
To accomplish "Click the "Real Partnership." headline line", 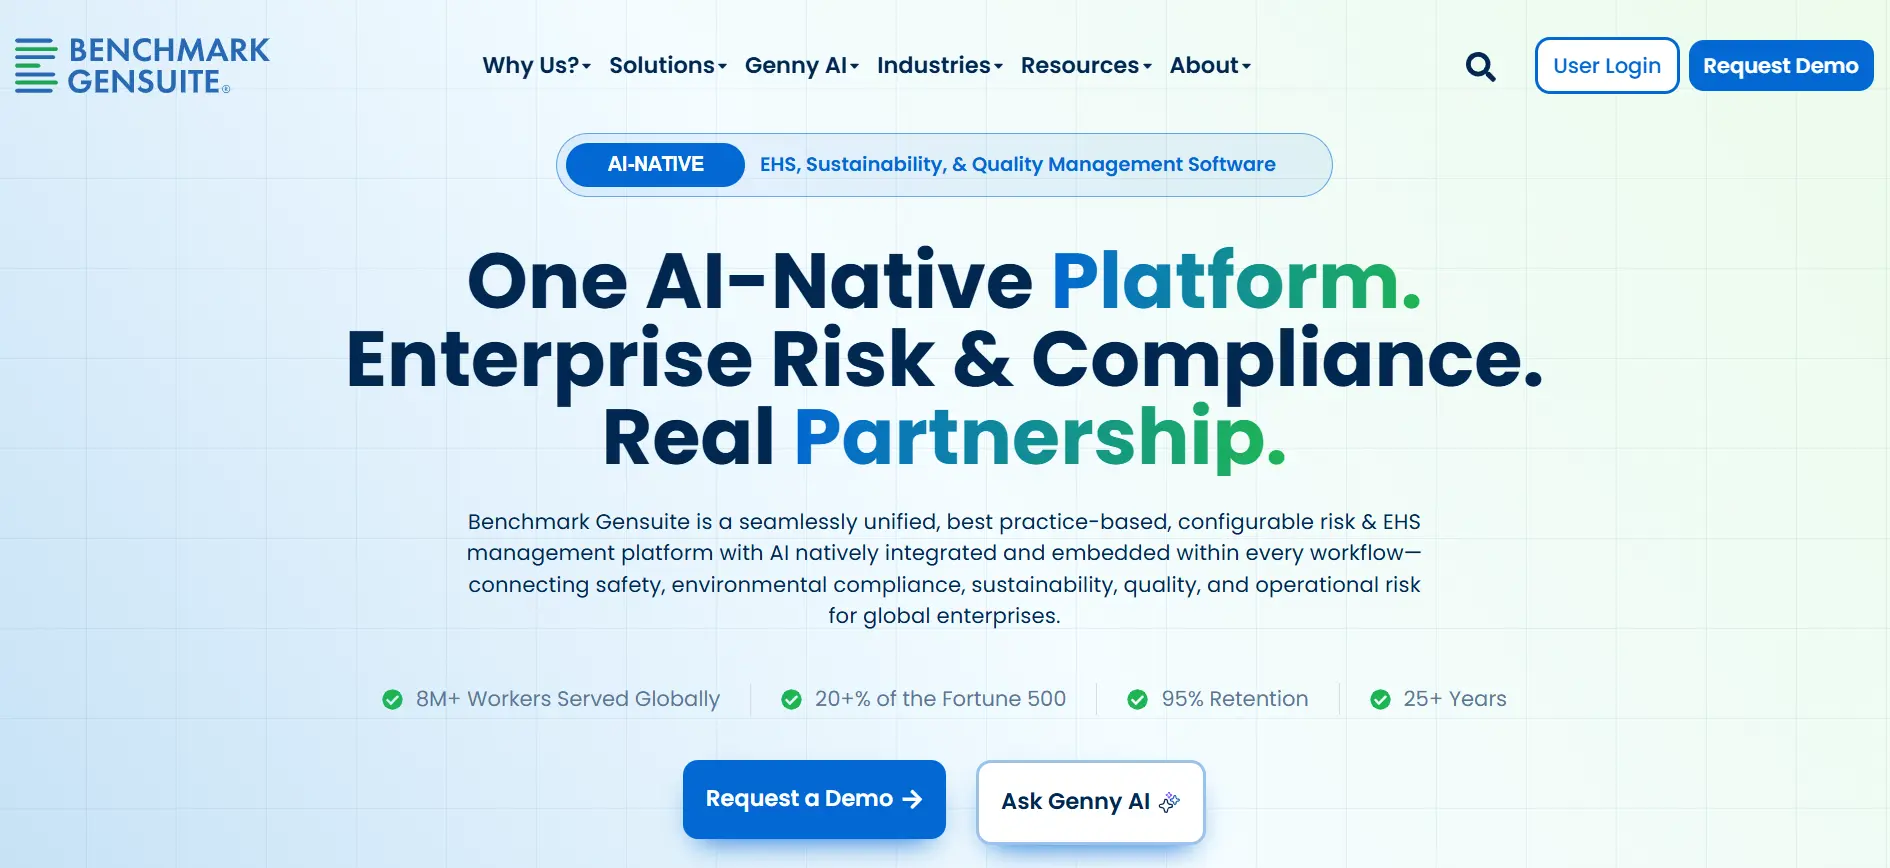I will (x=944, y=437).
